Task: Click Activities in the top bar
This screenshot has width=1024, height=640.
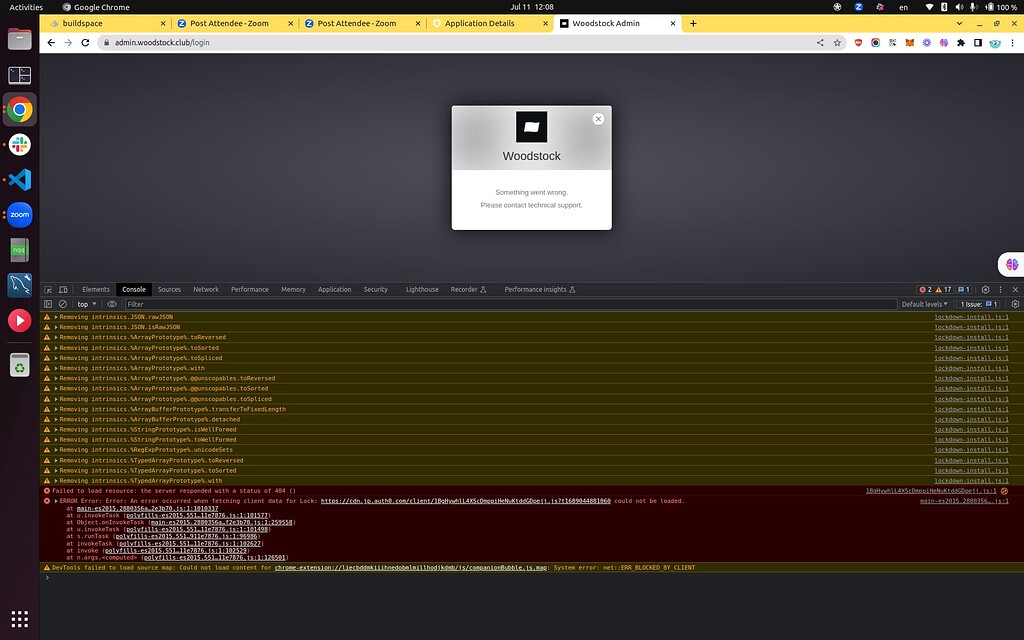Action: click(x=26, y=7)
